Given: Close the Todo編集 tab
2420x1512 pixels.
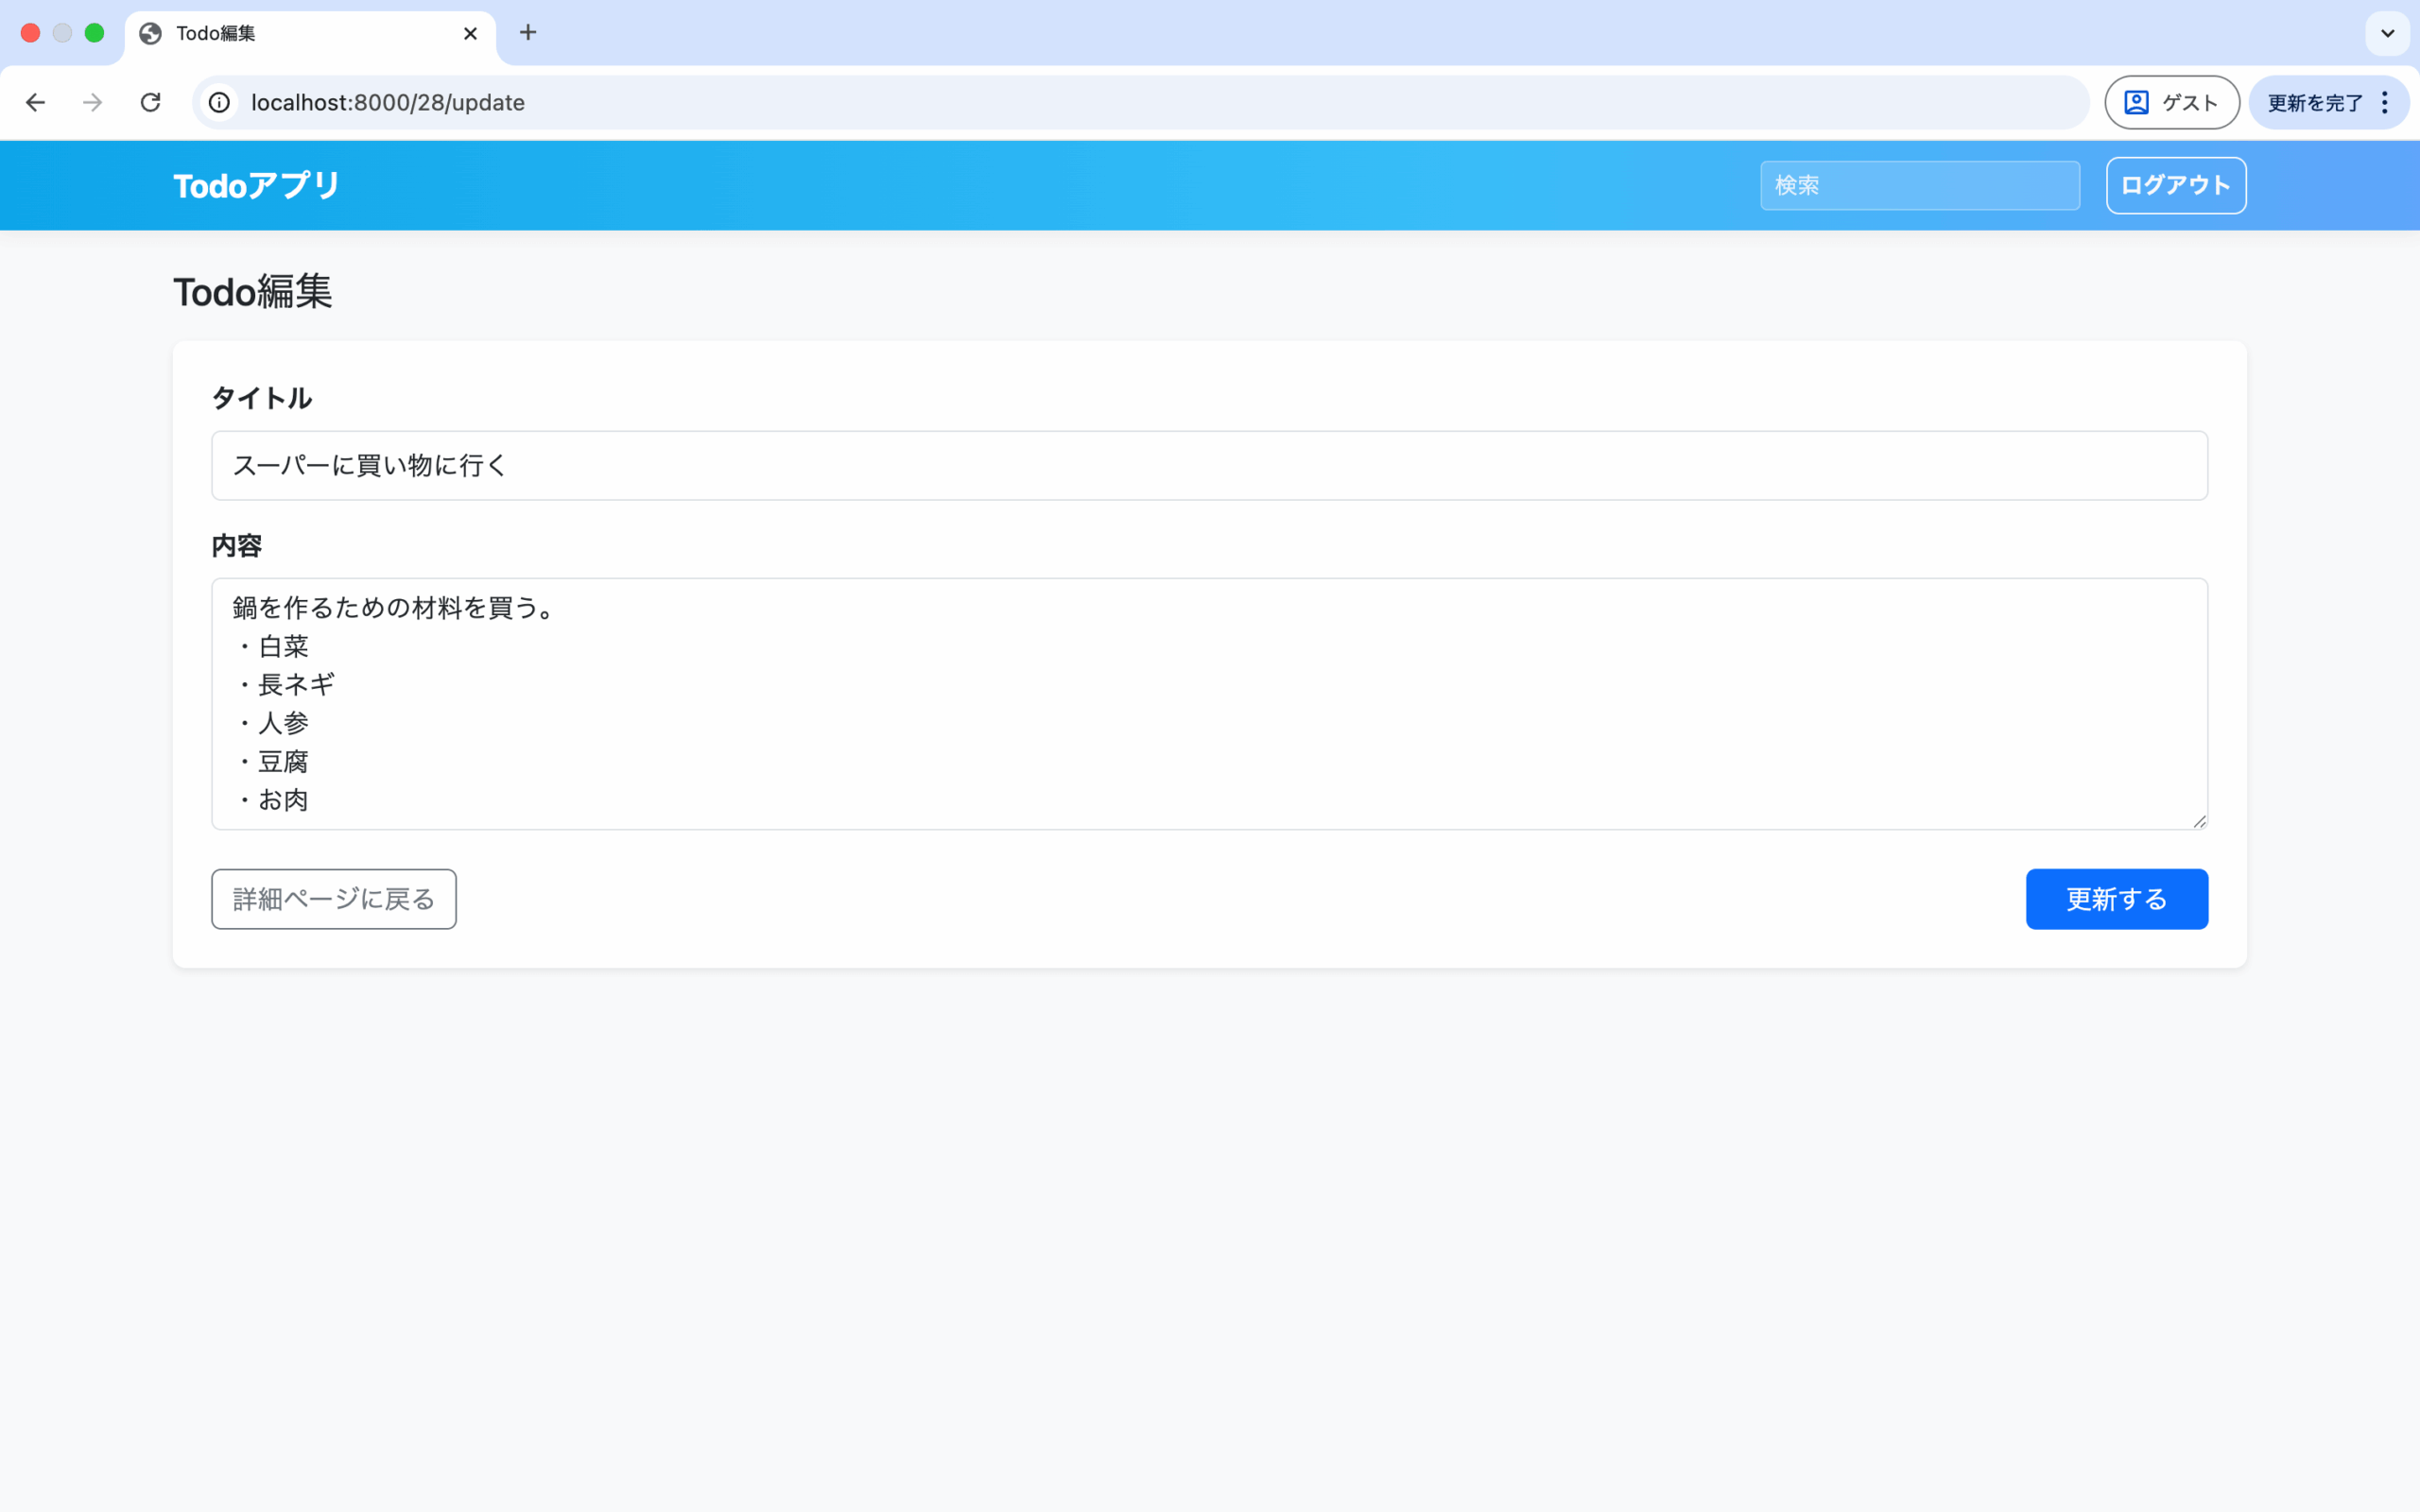Looking at the screenshot, I should click(x=470, y=33).
